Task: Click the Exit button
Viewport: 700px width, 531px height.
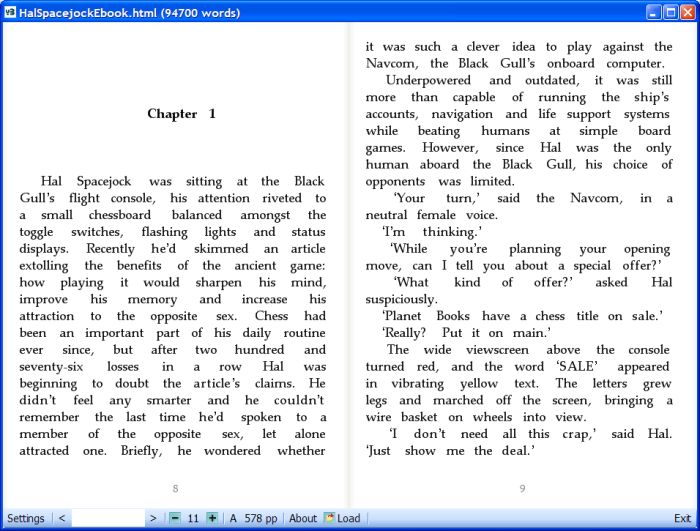Action: [682, 518]
